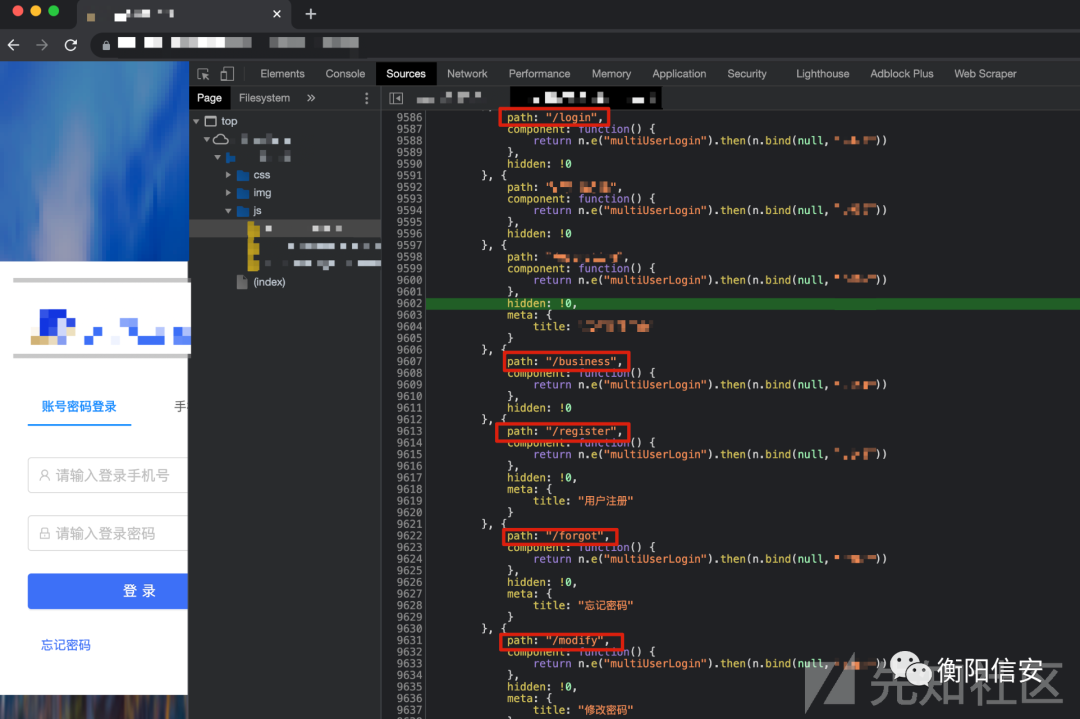Select the Filesystem navigator tab
The image size is (1080, 719).
coord(264,98)
